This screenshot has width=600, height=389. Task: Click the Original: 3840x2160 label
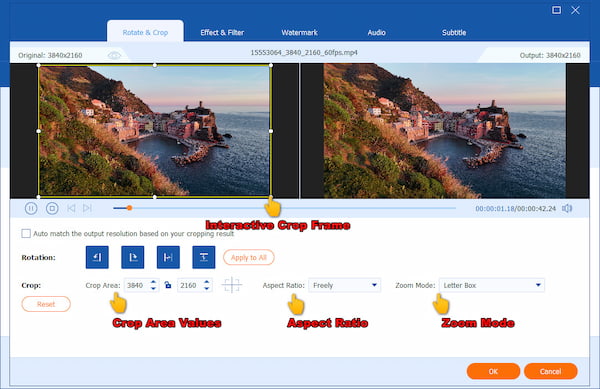[50, 55]
